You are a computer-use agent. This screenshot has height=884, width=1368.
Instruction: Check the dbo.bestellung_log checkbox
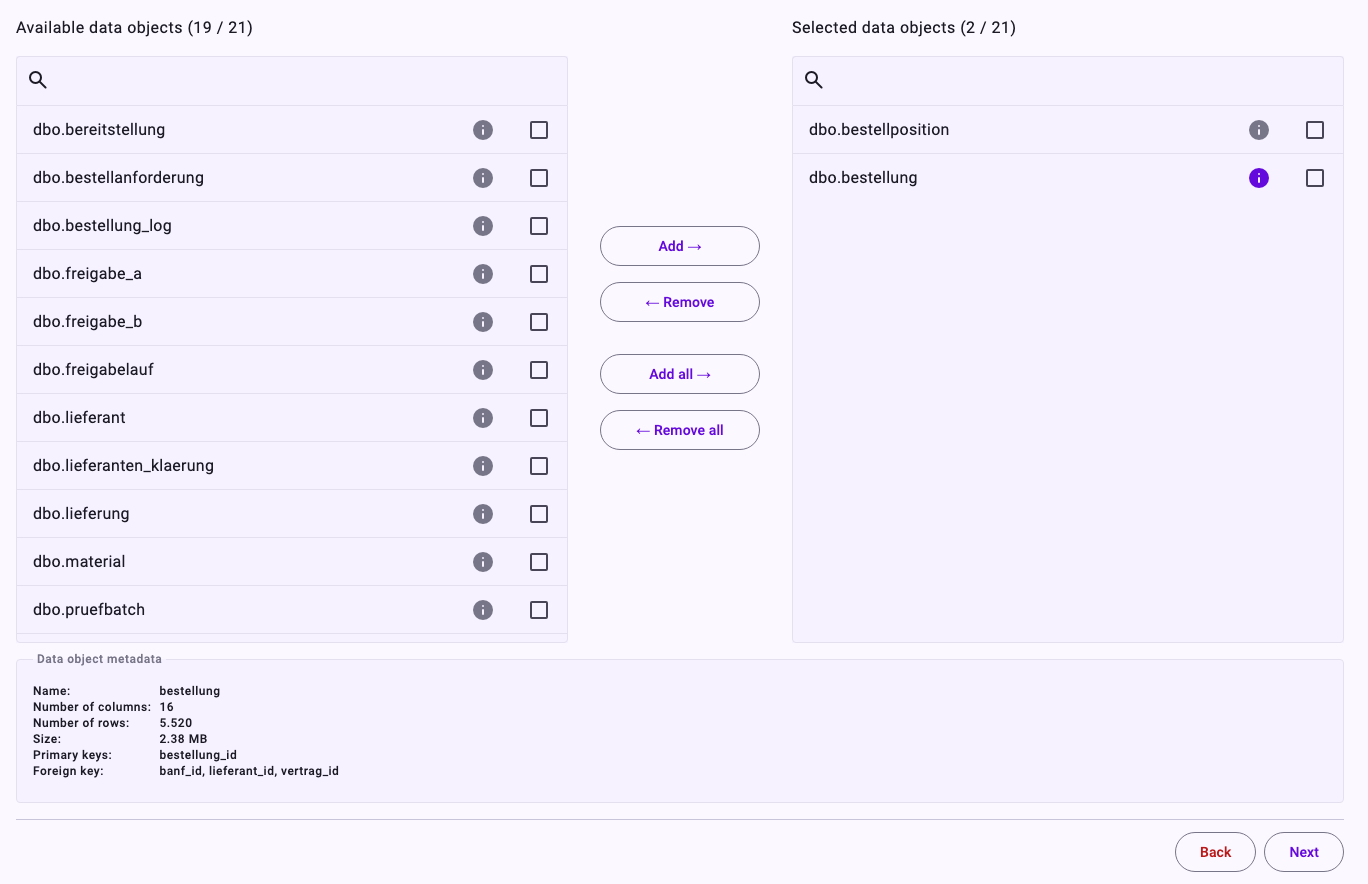(539, 226)
